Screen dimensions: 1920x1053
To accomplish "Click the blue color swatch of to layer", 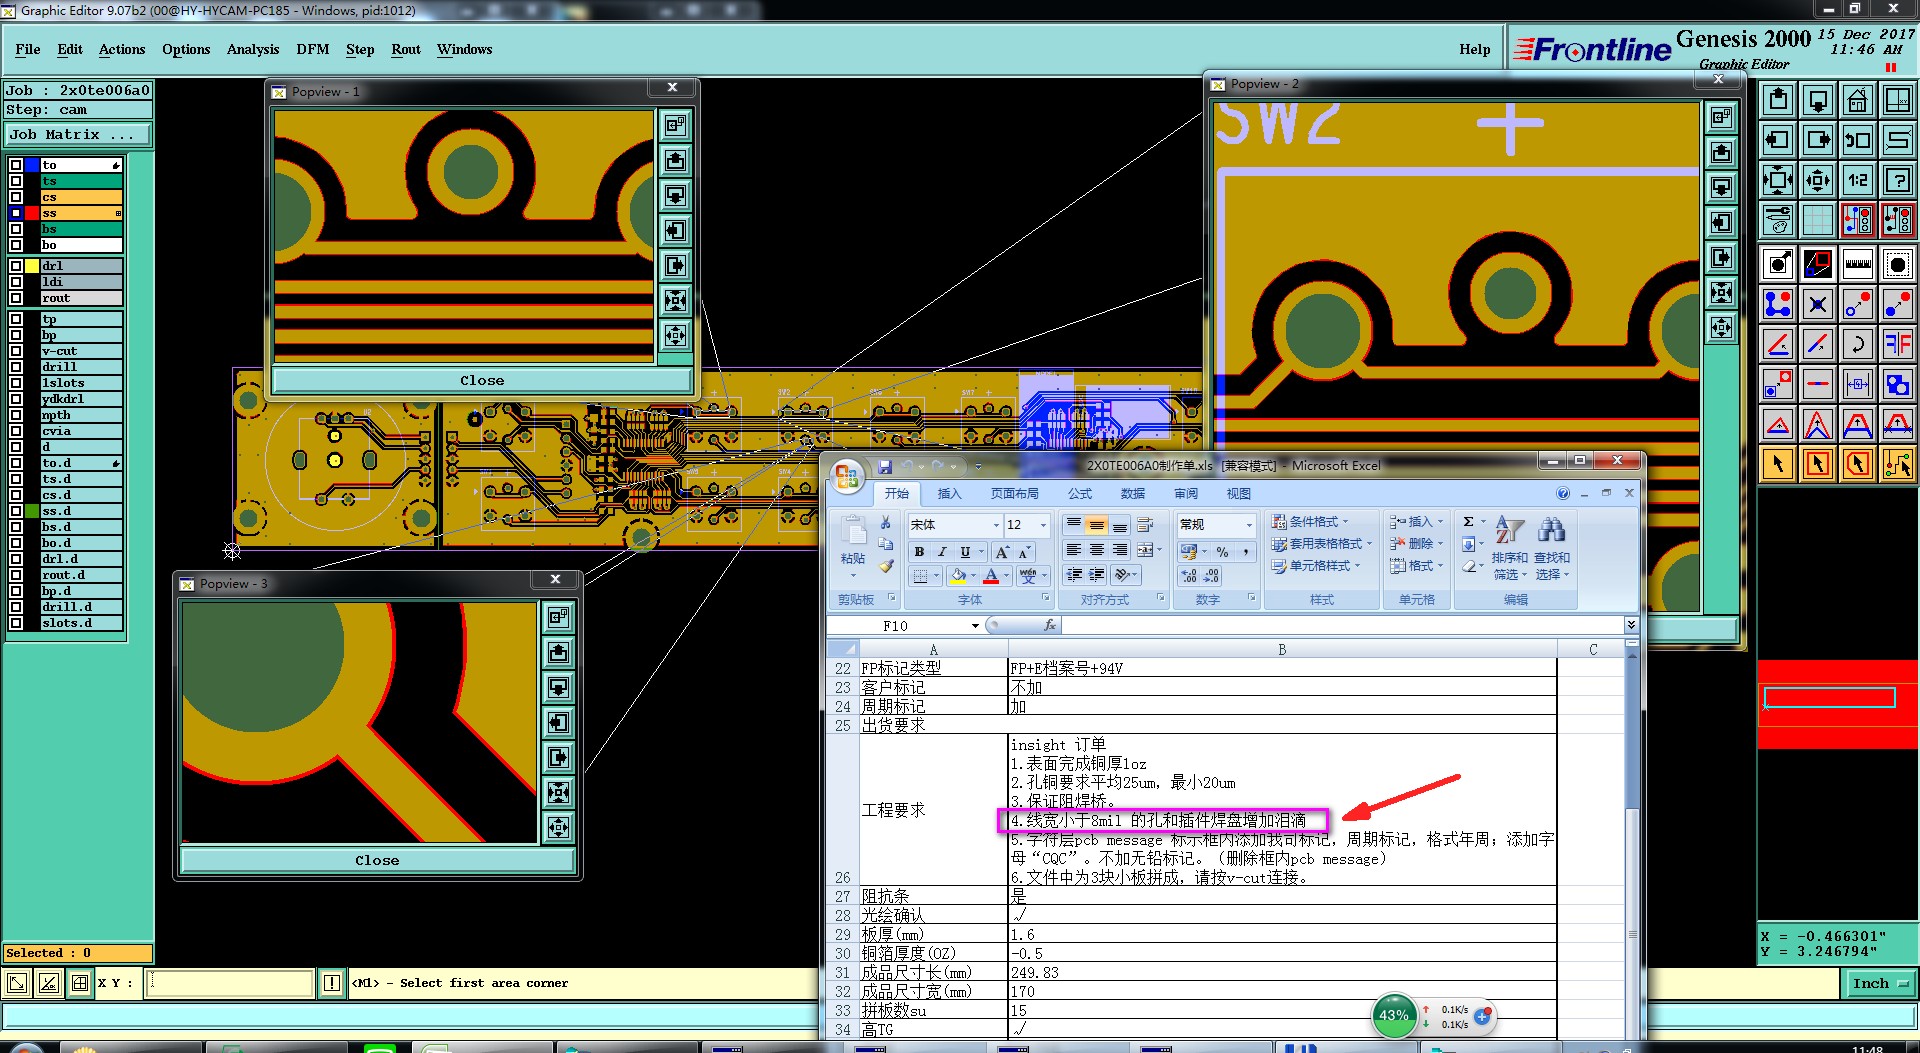I will (x=32, y=165).
